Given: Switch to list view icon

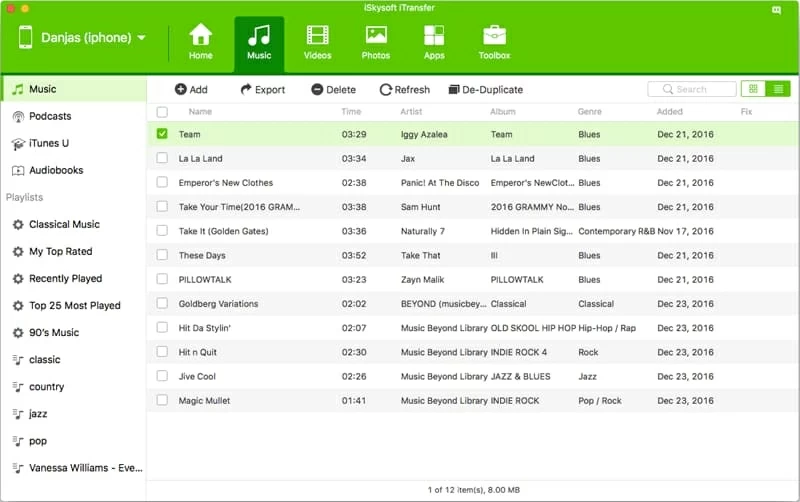Looking at the screenshot, I should 778,89.
